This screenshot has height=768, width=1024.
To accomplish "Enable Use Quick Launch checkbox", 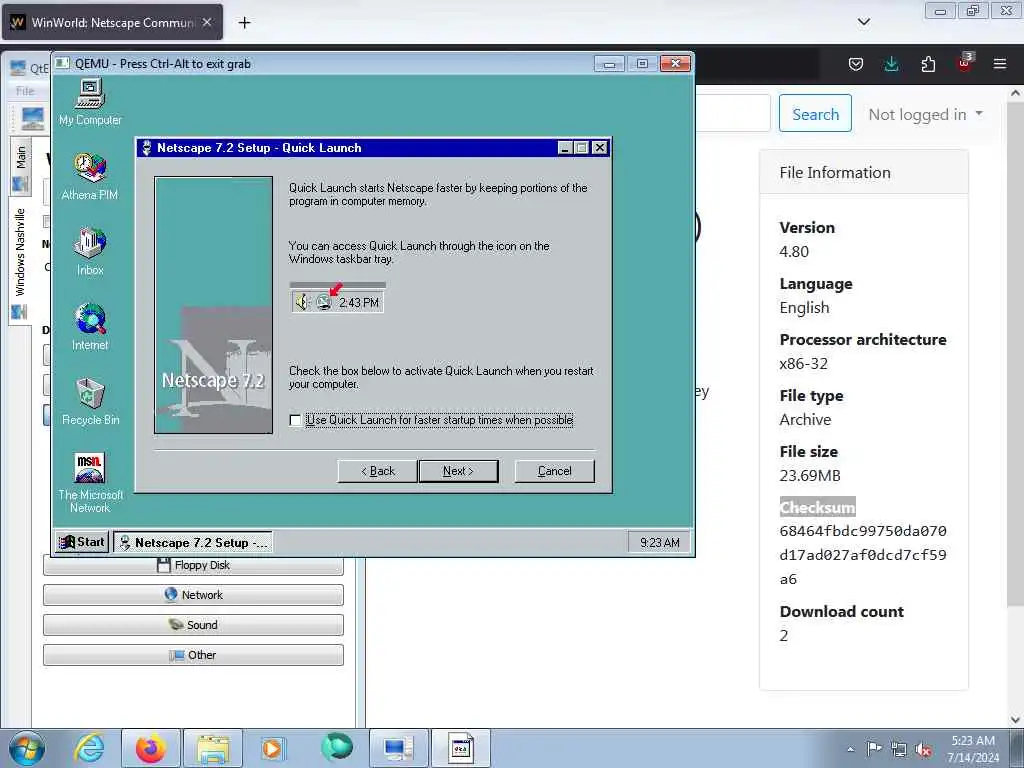I will [x=295, y=420].
